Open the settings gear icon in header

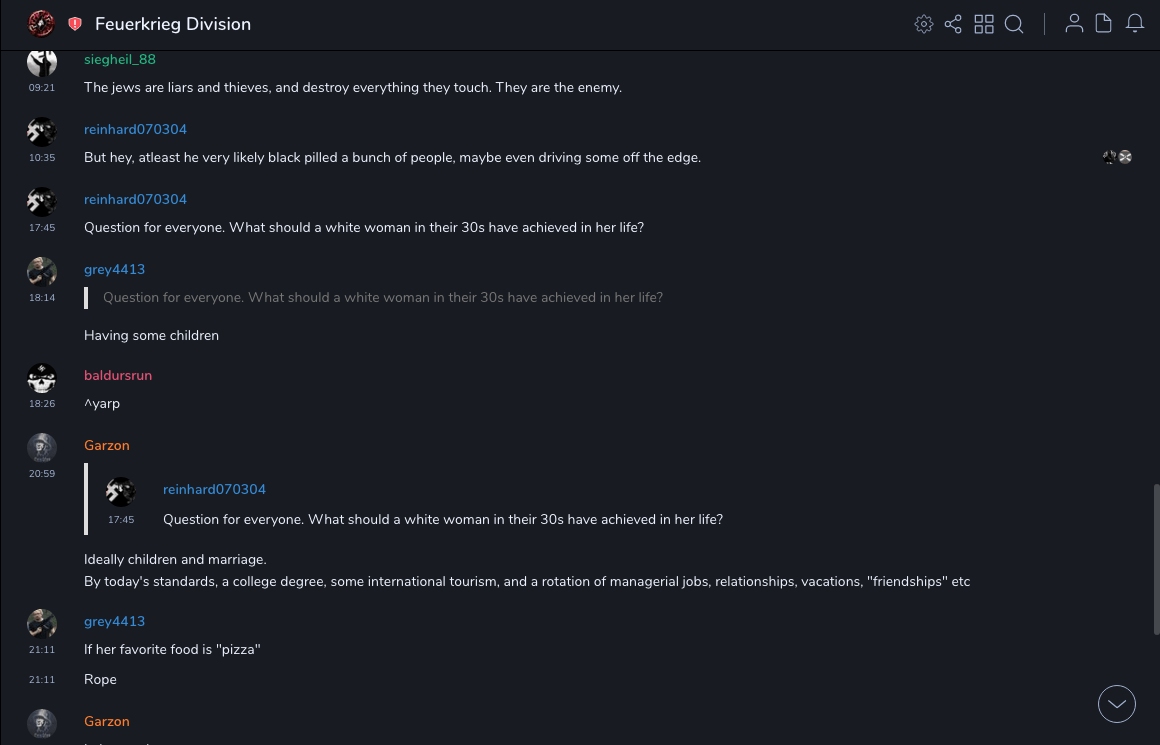point(924,24)
